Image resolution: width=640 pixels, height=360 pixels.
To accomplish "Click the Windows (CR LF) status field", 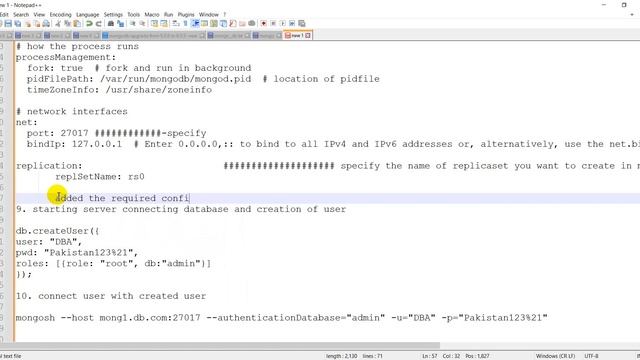I will tap(555, 356).
